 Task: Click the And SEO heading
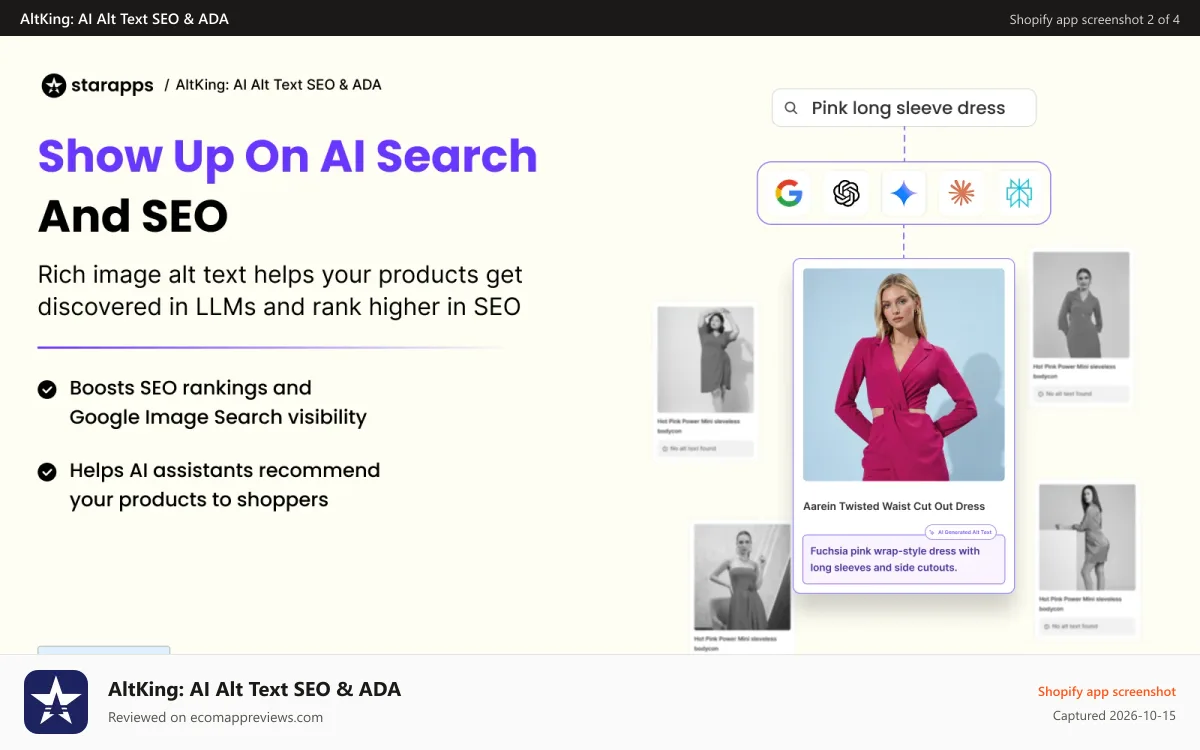pos(133,216)
